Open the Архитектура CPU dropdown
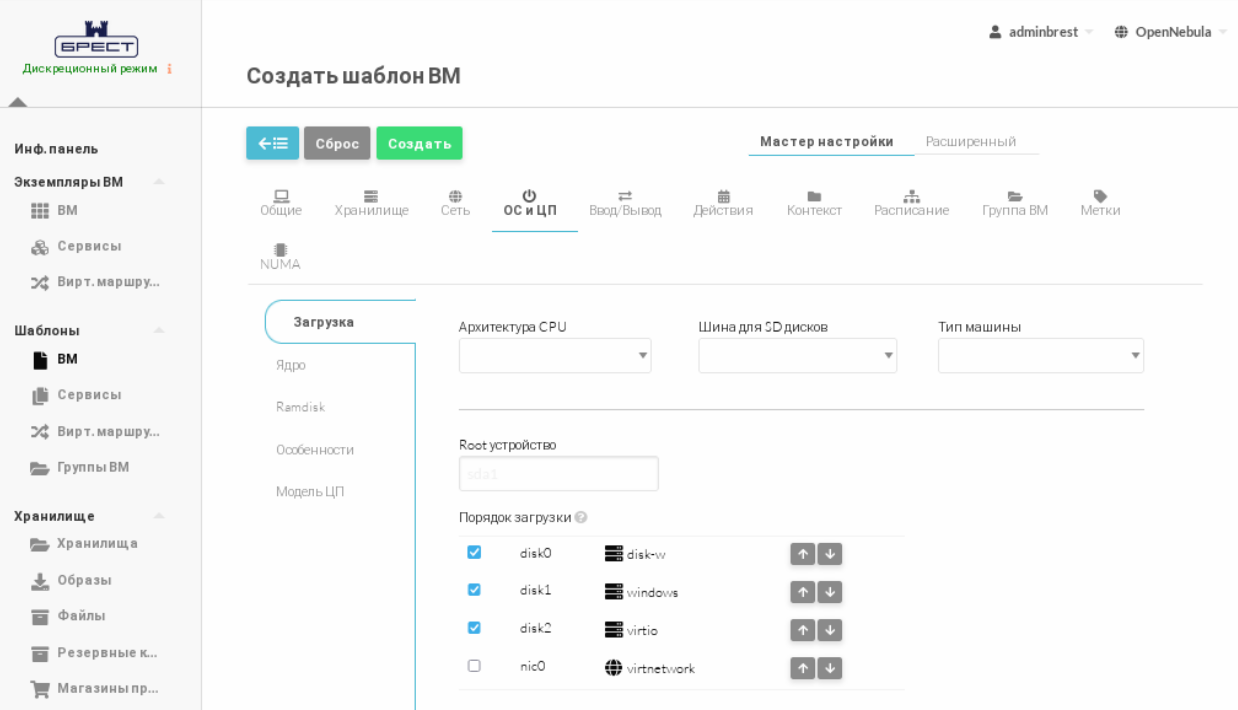The width and height of the screenshot is (1238, 710). tap(555, 355)
